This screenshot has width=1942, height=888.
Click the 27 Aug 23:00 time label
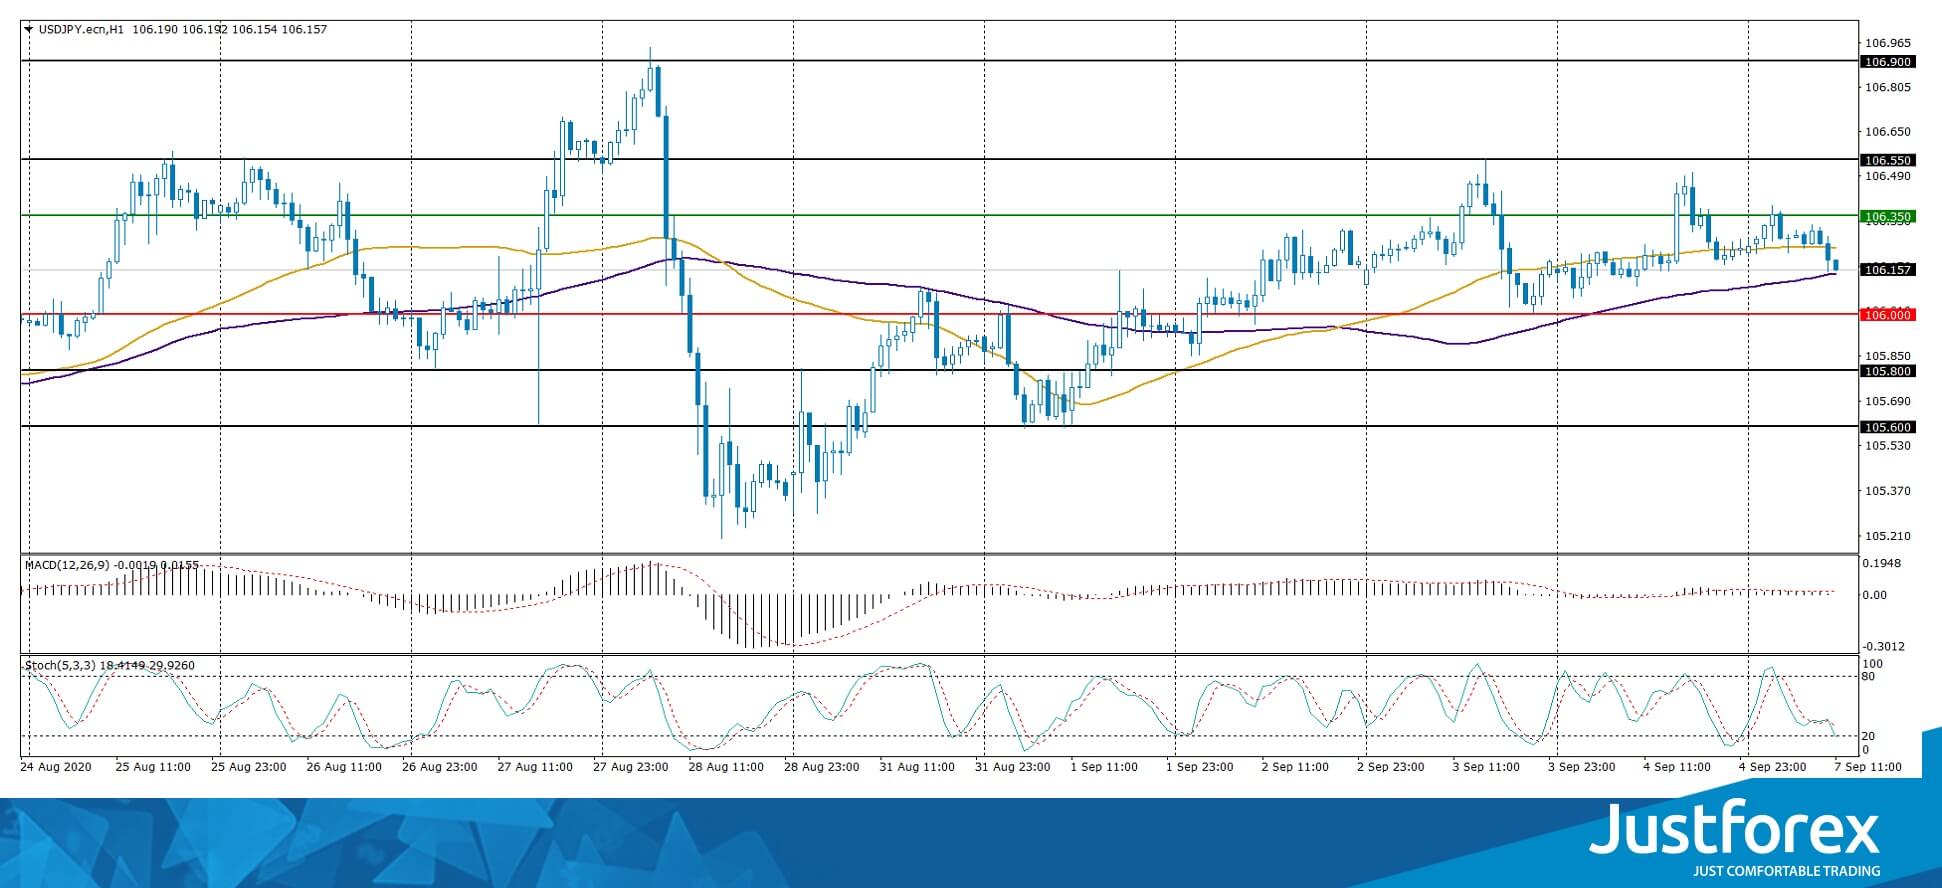pos(631,767)
